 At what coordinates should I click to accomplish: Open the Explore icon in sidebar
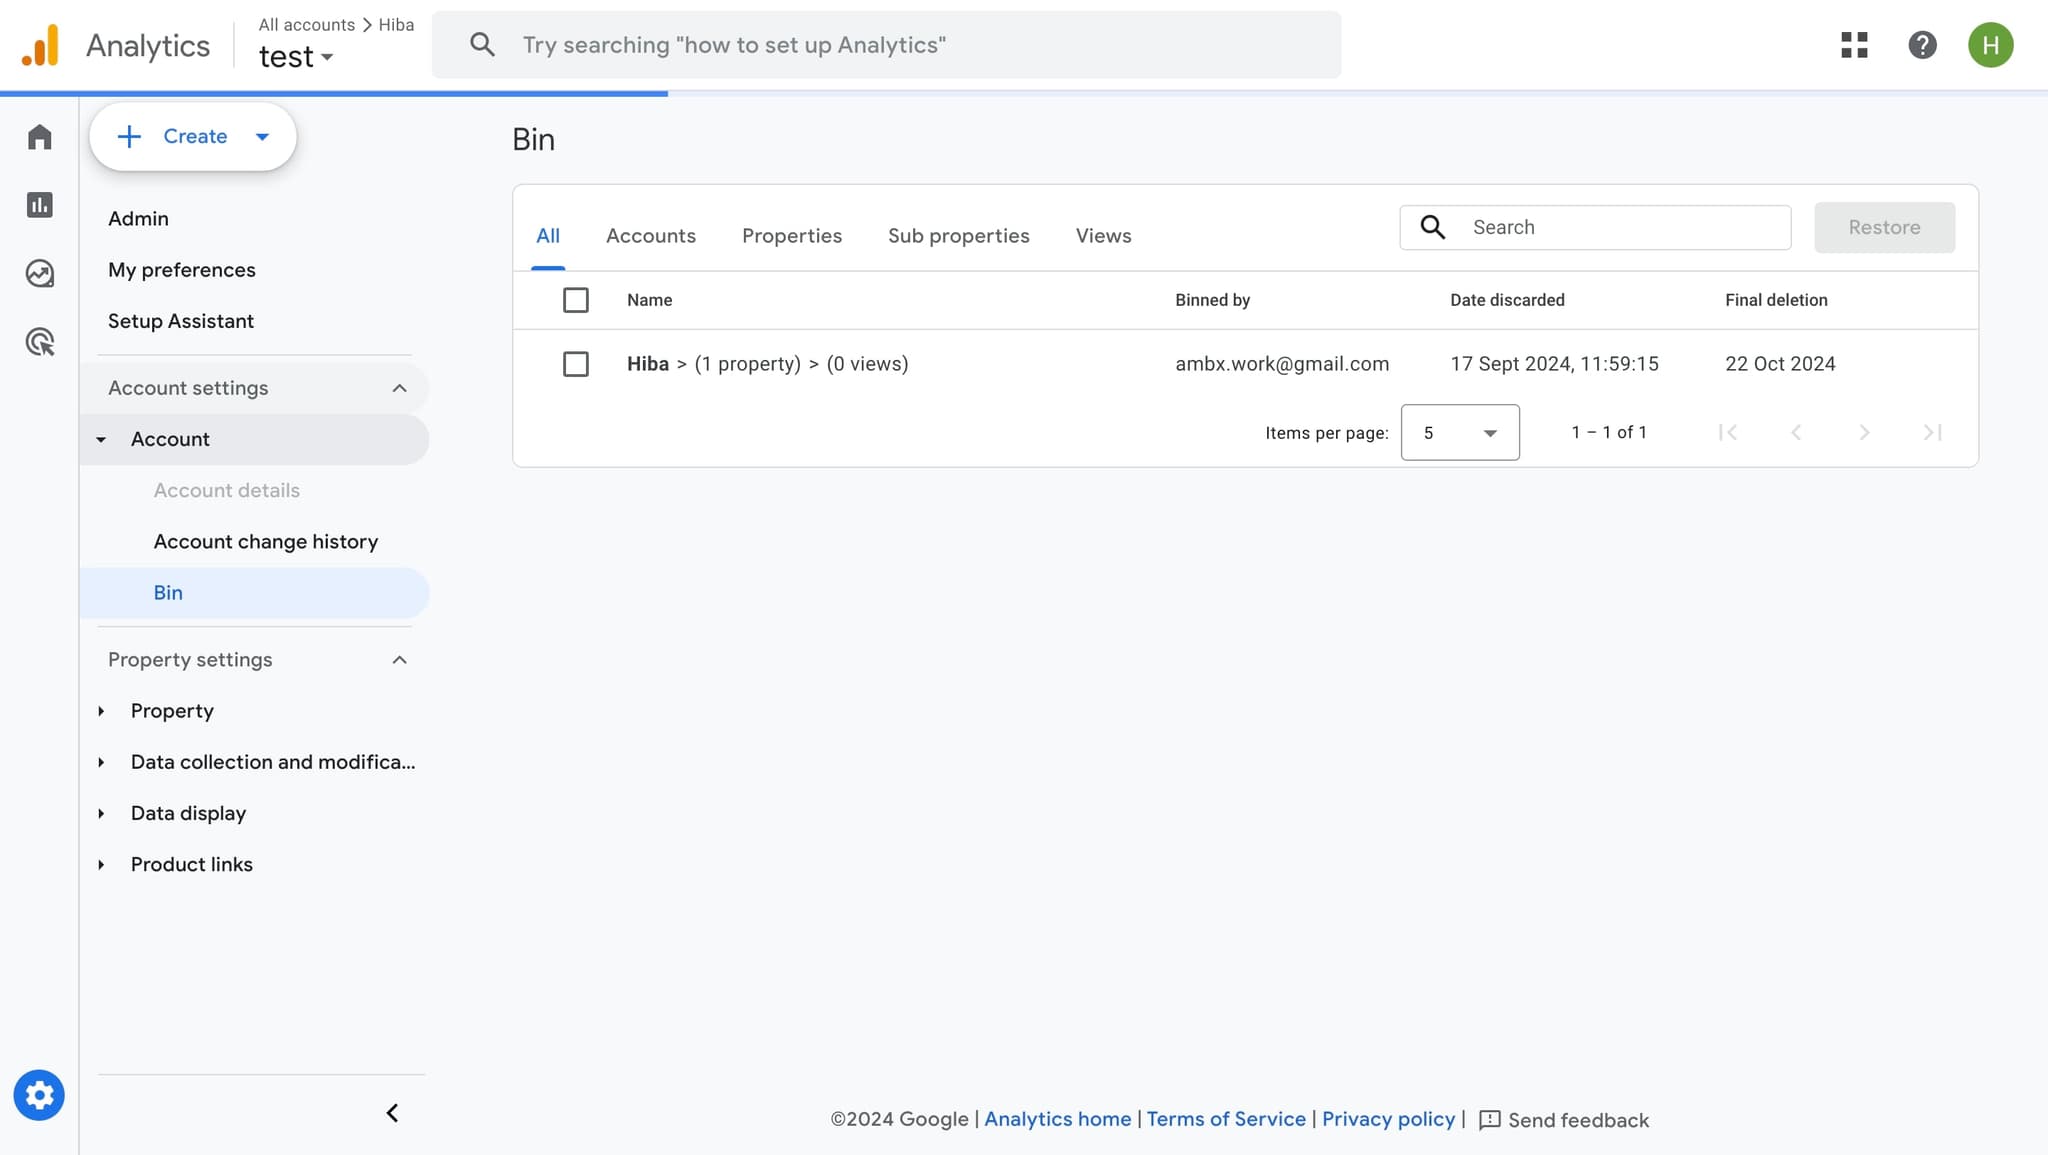click(x=39, y=273)
